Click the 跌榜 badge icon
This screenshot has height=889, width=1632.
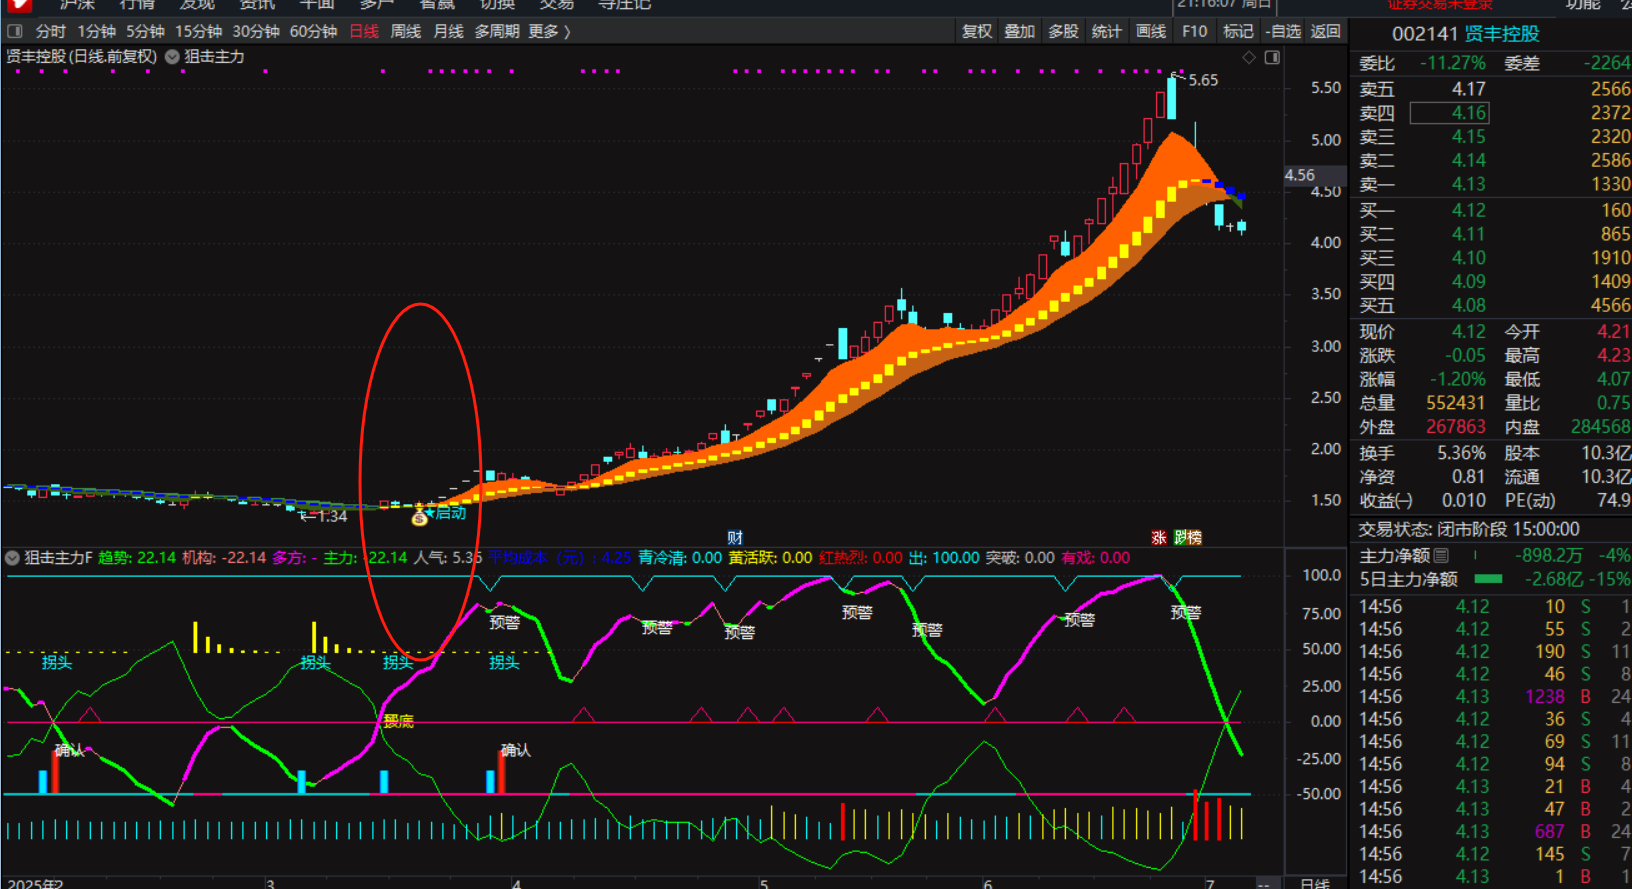(1188, 537)
